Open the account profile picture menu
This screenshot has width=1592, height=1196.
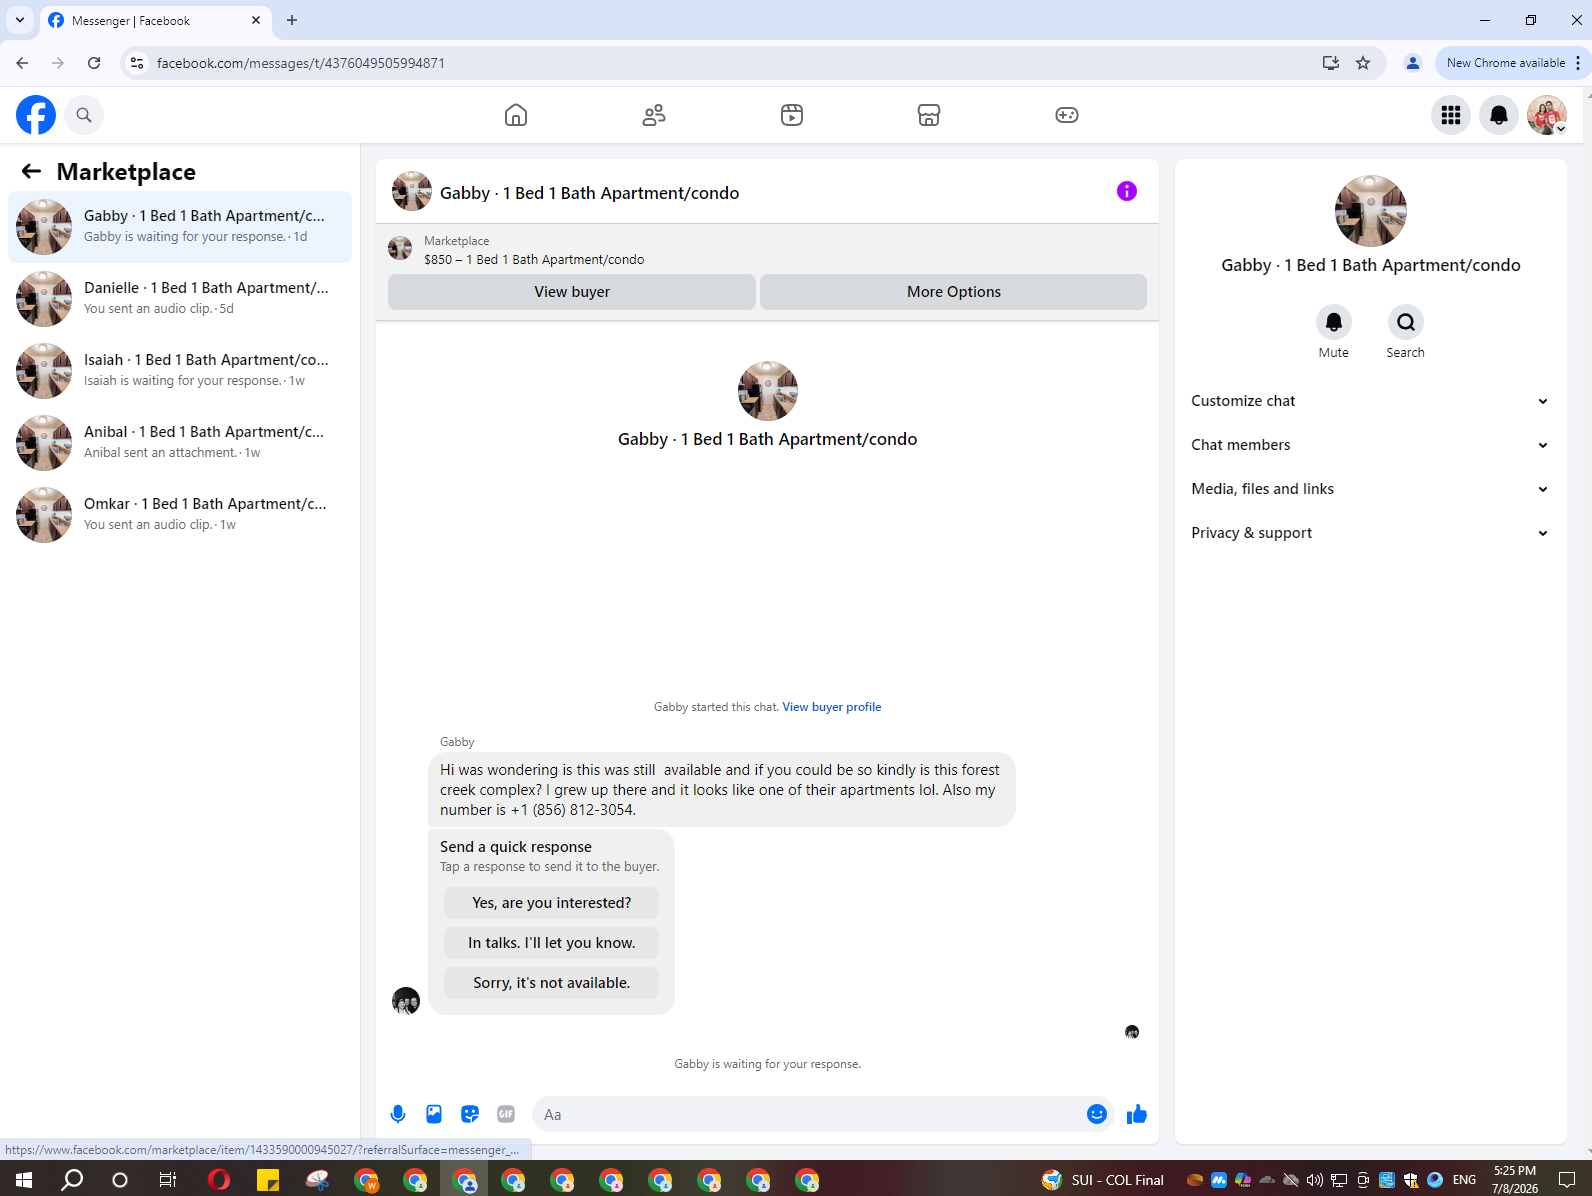click(x=1547, y=115)
